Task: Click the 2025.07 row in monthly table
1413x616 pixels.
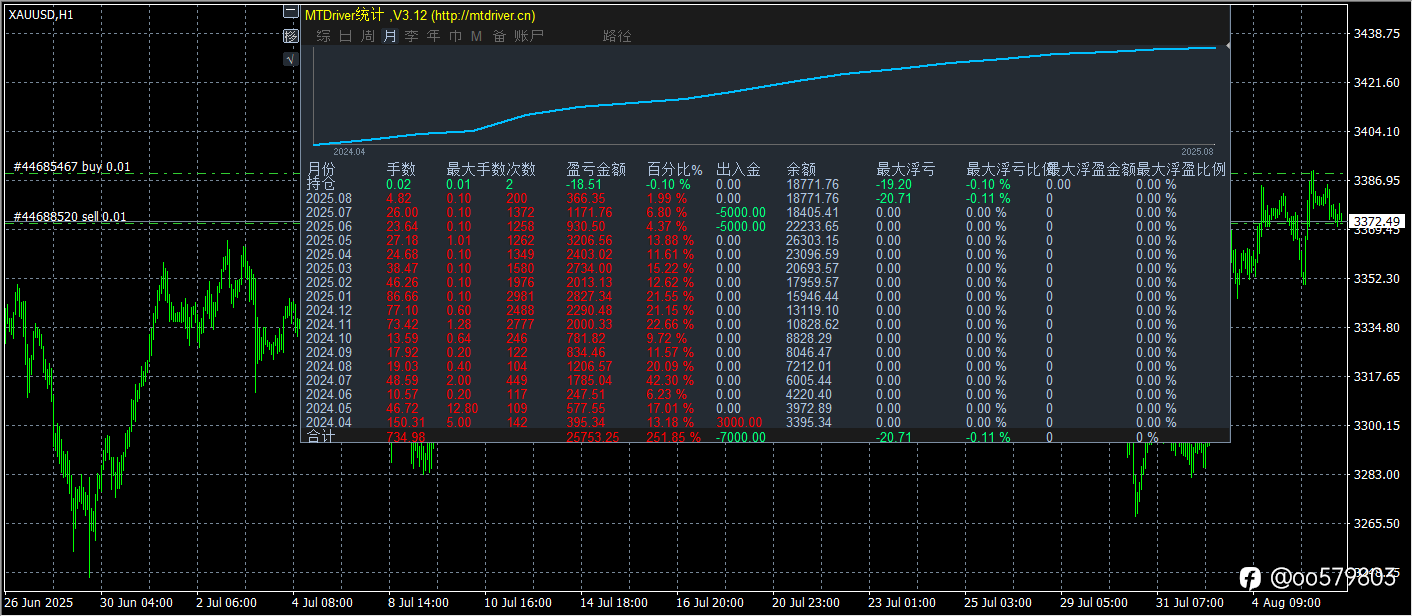Action: tap(766, 212)
